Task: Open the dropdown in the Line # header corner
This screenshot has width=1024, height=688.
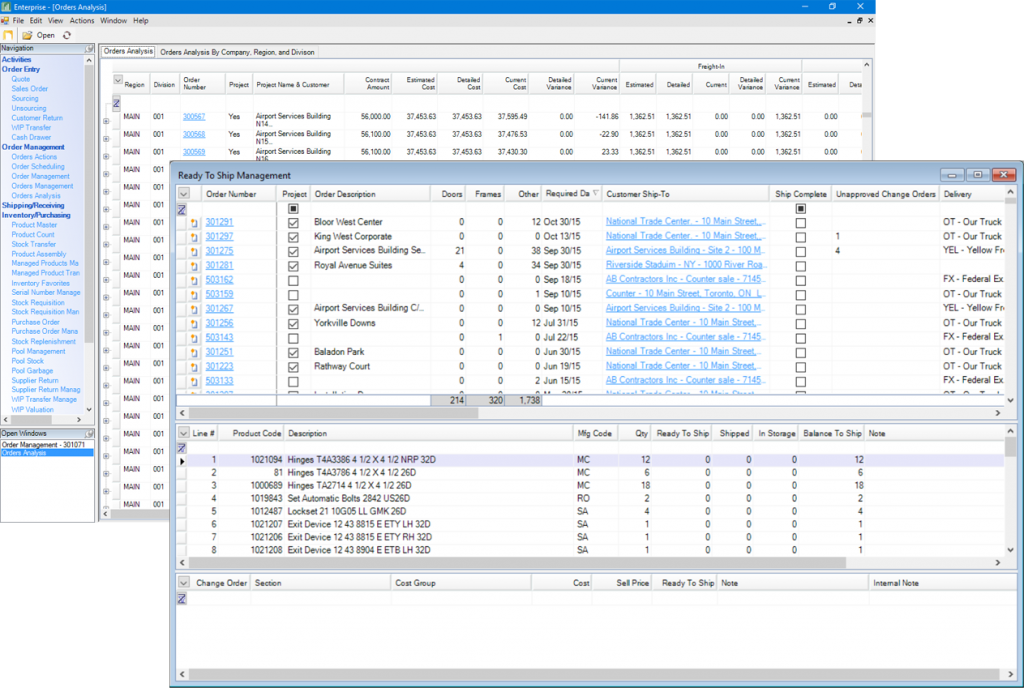Action: point(184,433)
